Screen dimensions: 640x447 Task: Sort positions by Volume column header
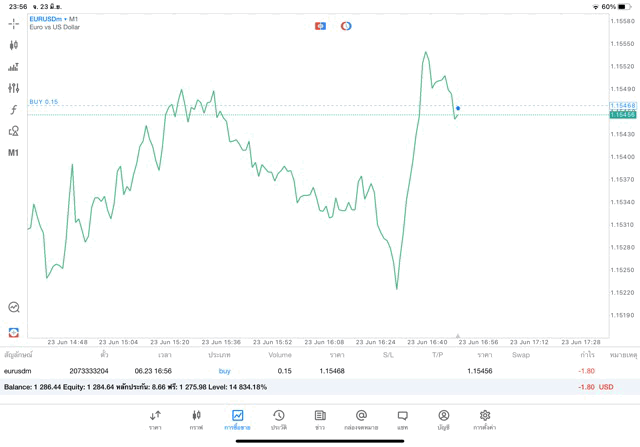coord(280,355)
